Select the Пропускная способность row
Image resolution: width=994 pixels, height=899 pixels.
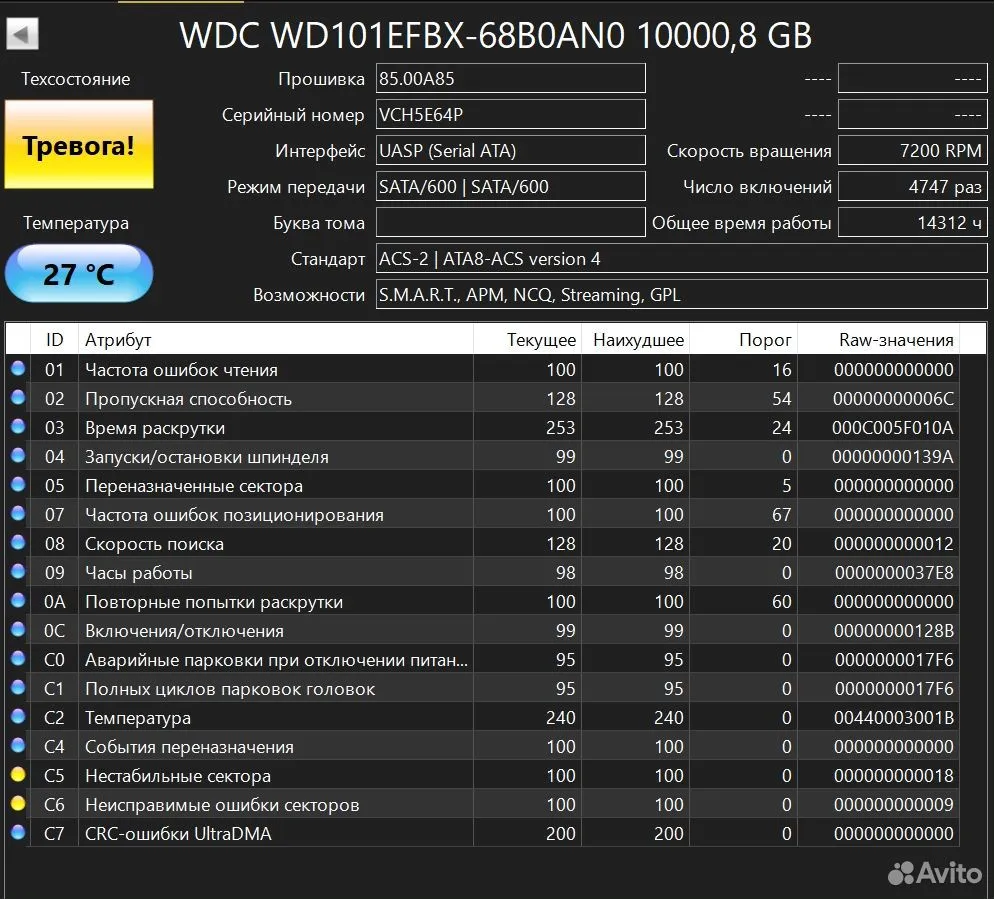(x=482, y=398)
